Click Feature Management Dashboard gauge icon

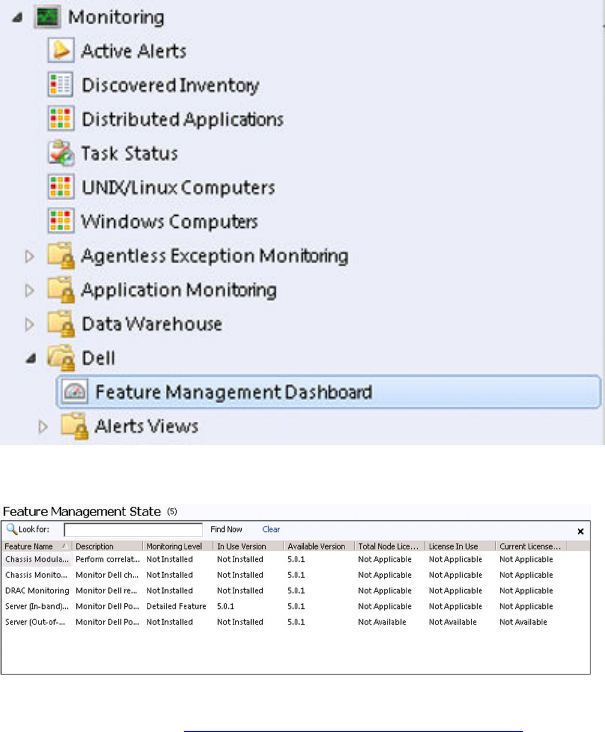74,392
